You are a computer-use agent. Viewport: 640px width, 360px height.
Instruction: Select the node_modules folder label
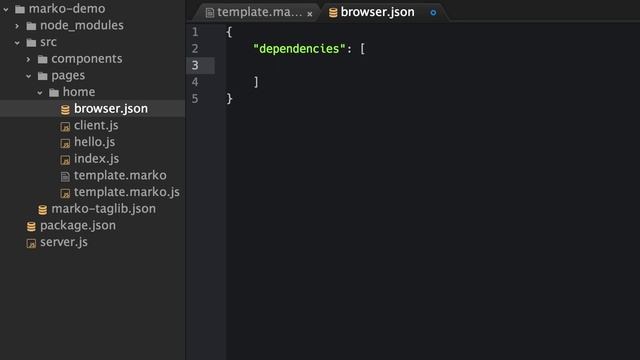coord(82,25)
